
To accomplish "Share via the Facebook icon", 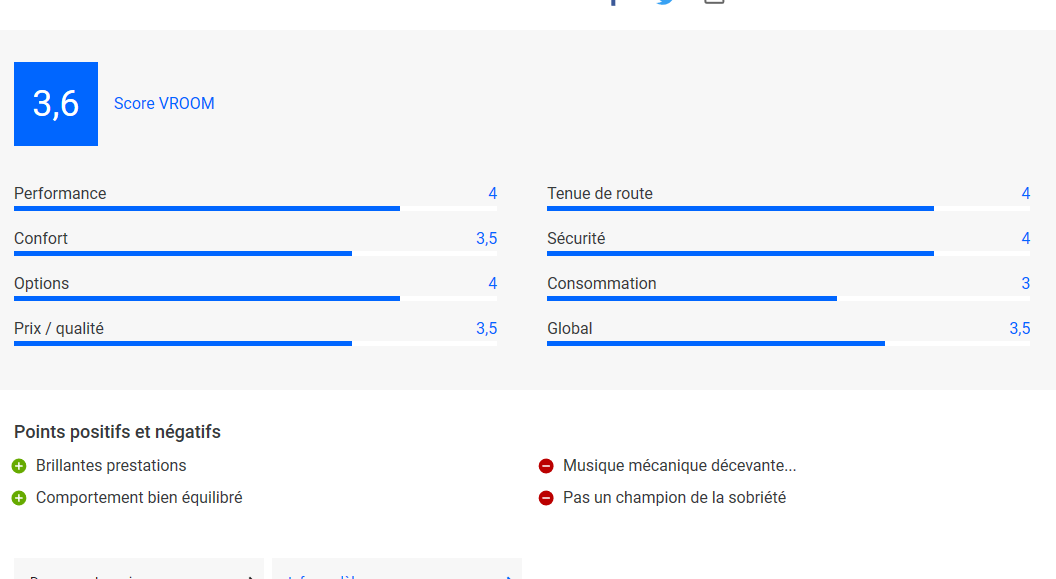I will (614, 2).
